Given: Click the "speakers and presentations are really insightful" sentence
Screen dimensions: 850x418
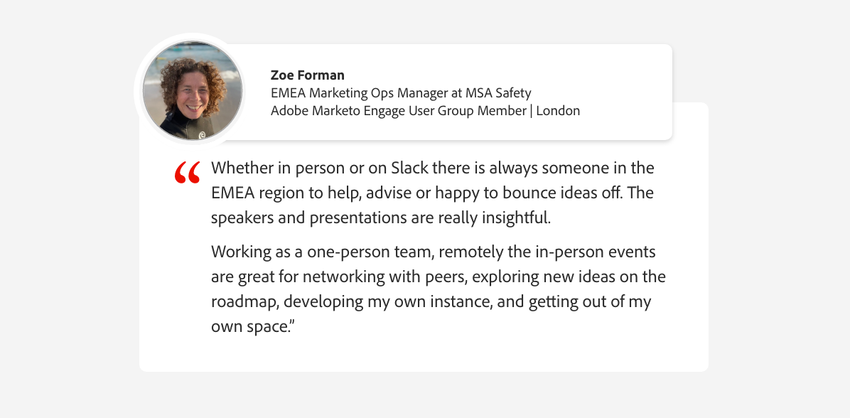Looking at the screenshot, I should pos(380,218).
